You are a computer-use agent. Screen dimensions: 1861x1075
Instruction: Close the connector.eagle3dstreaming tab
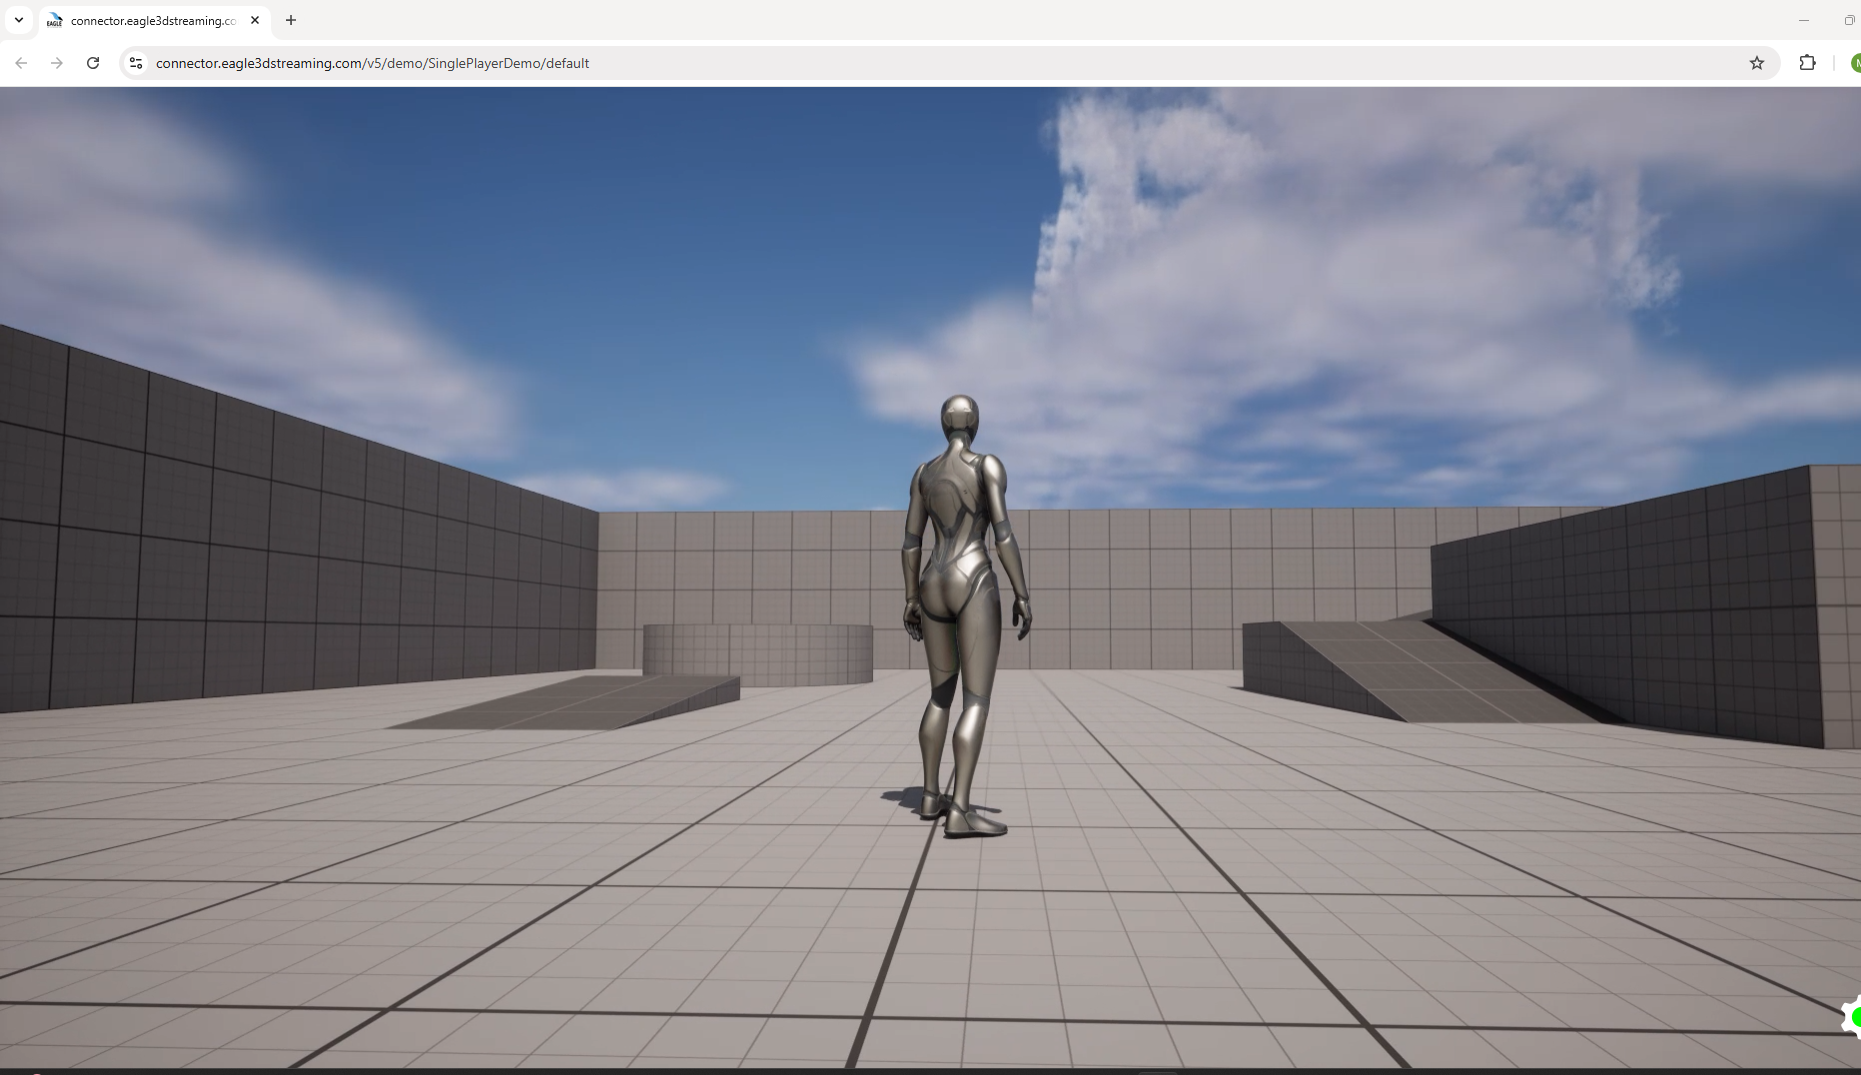pos(255,20)
